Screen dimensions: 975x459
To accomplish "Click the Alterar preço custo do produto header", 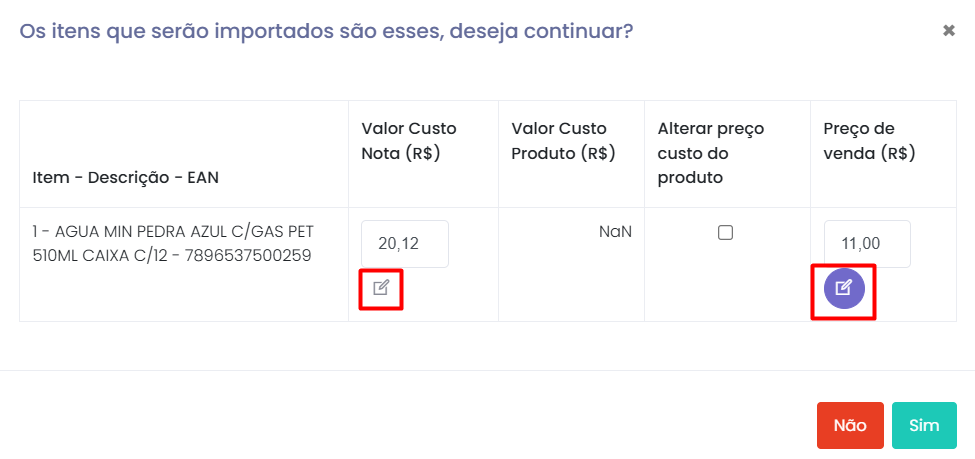I will [x=710, y=153].
